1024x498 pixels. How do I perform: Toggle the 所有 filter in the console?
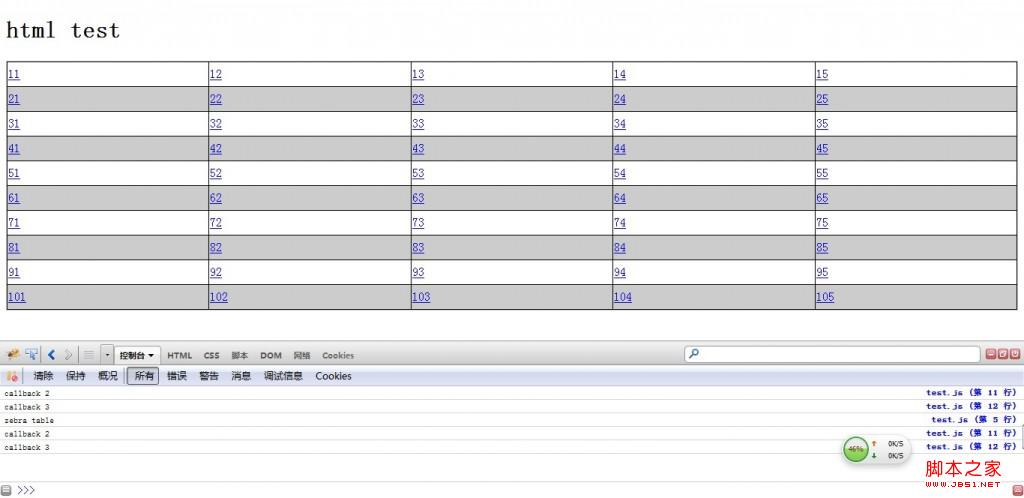143,377
